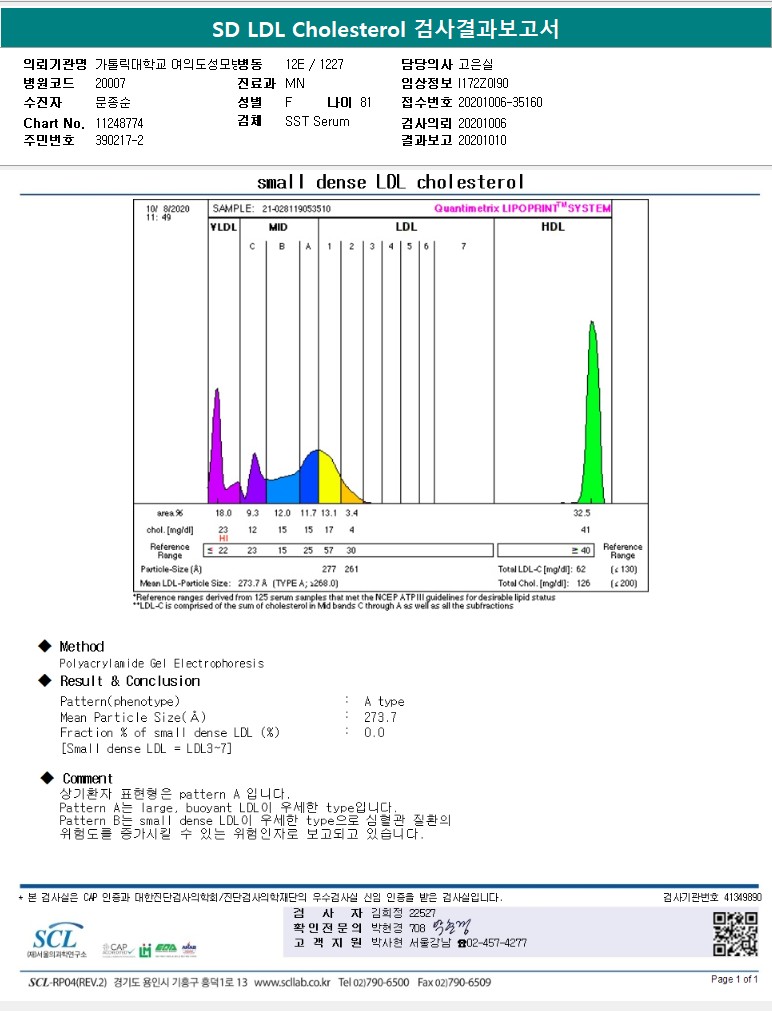Click the www.scllab.co.kr website address

(292, 982)
